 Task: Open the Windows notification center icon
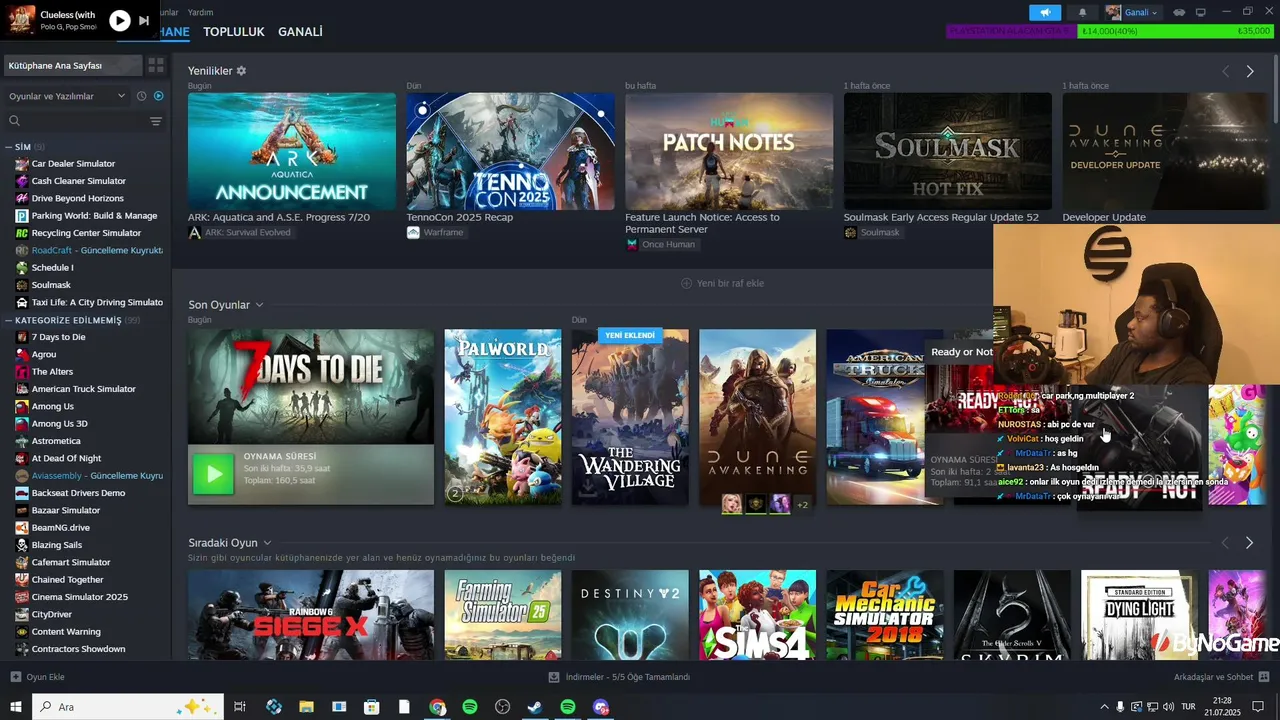click(x=1258, y=707)
